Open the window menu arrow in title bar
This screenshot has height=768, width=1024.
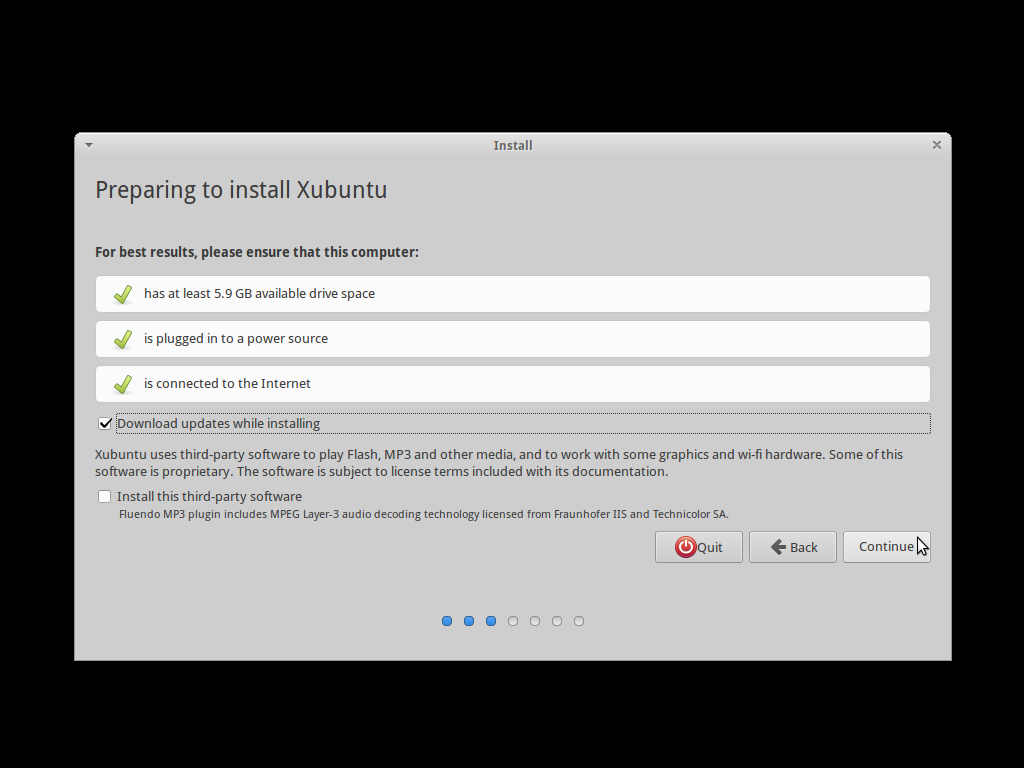(89, 145)
